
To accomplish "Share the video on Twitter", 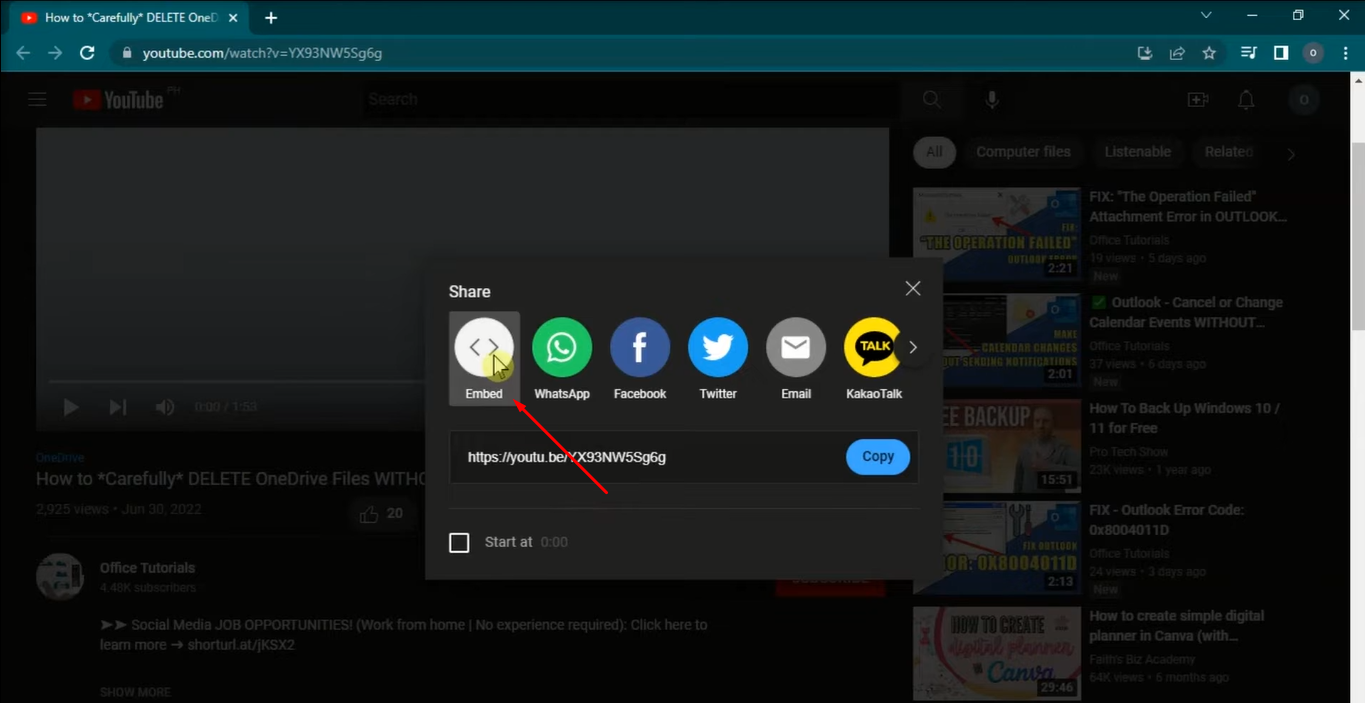I will [x=717, y=346].
